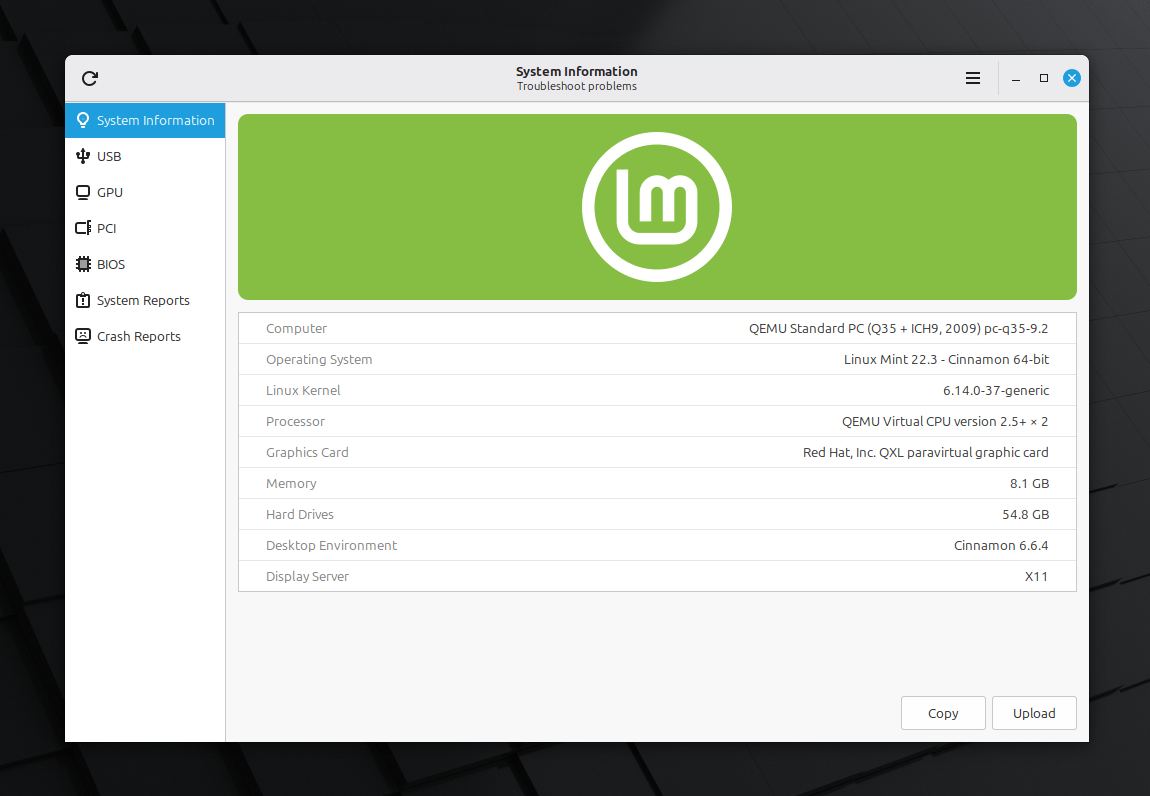The width and height of the screenshot is (1150, 796).
Task: Click the Crash Reports icon in sidebar
Action: 82,336
